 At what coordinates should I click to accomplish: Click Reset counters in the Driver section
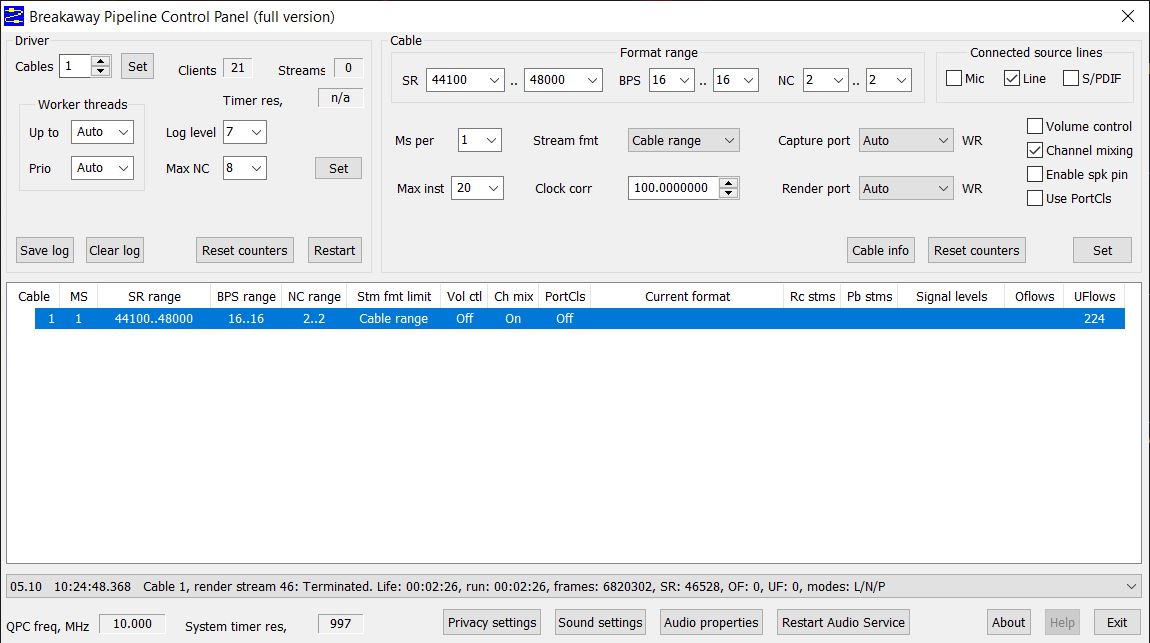[x=245, y=250]
